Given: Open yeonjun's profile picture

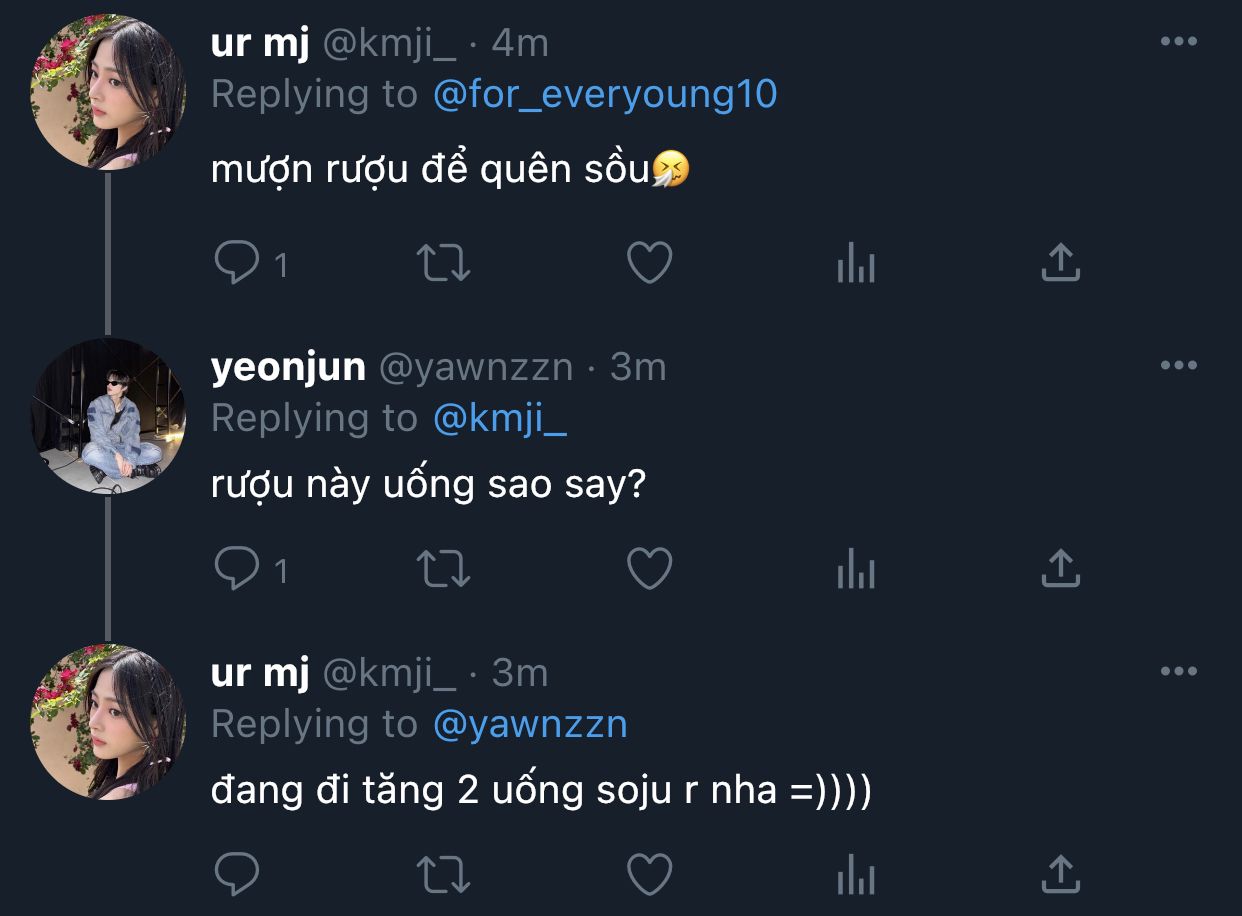Looking at the screenshot, I should (108, 416).
